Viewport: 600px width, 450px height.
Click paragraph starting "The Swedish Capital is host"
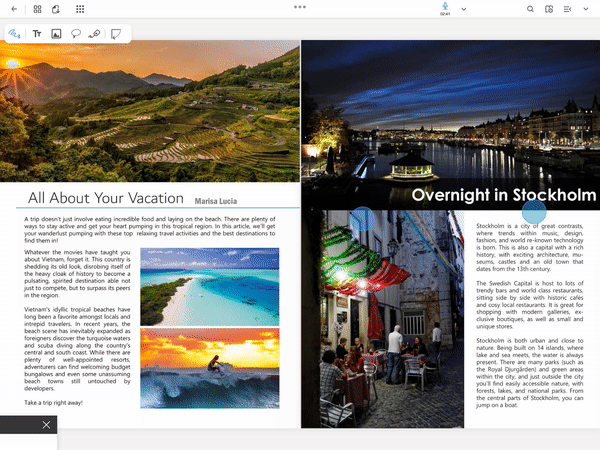click(530, 305)
